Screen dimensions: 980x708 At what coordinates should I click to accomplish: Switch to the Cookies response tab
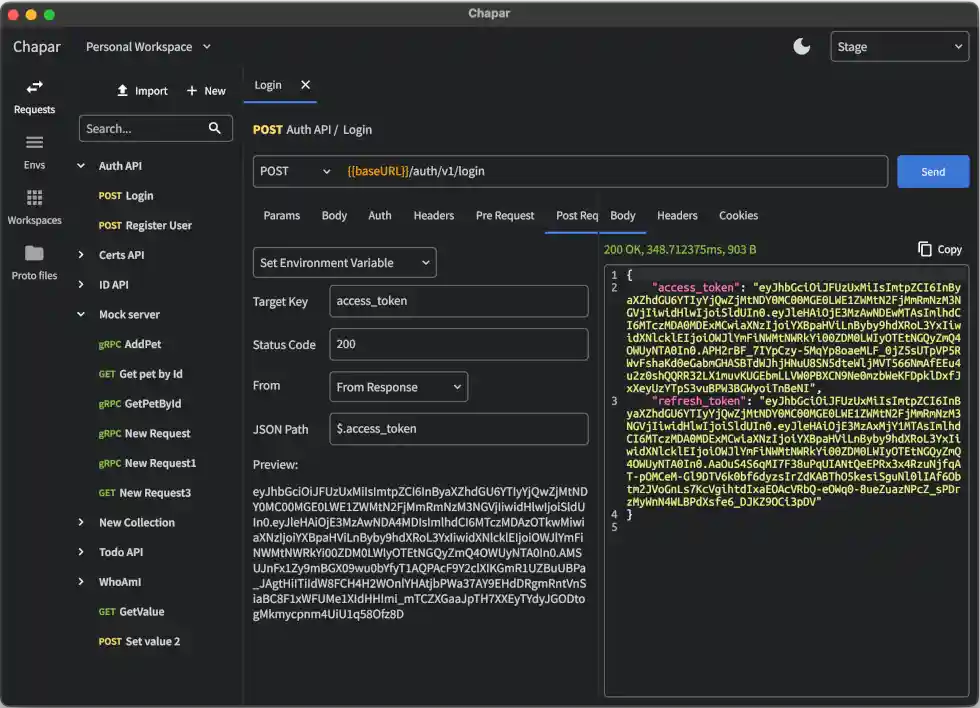click(738, 215)
